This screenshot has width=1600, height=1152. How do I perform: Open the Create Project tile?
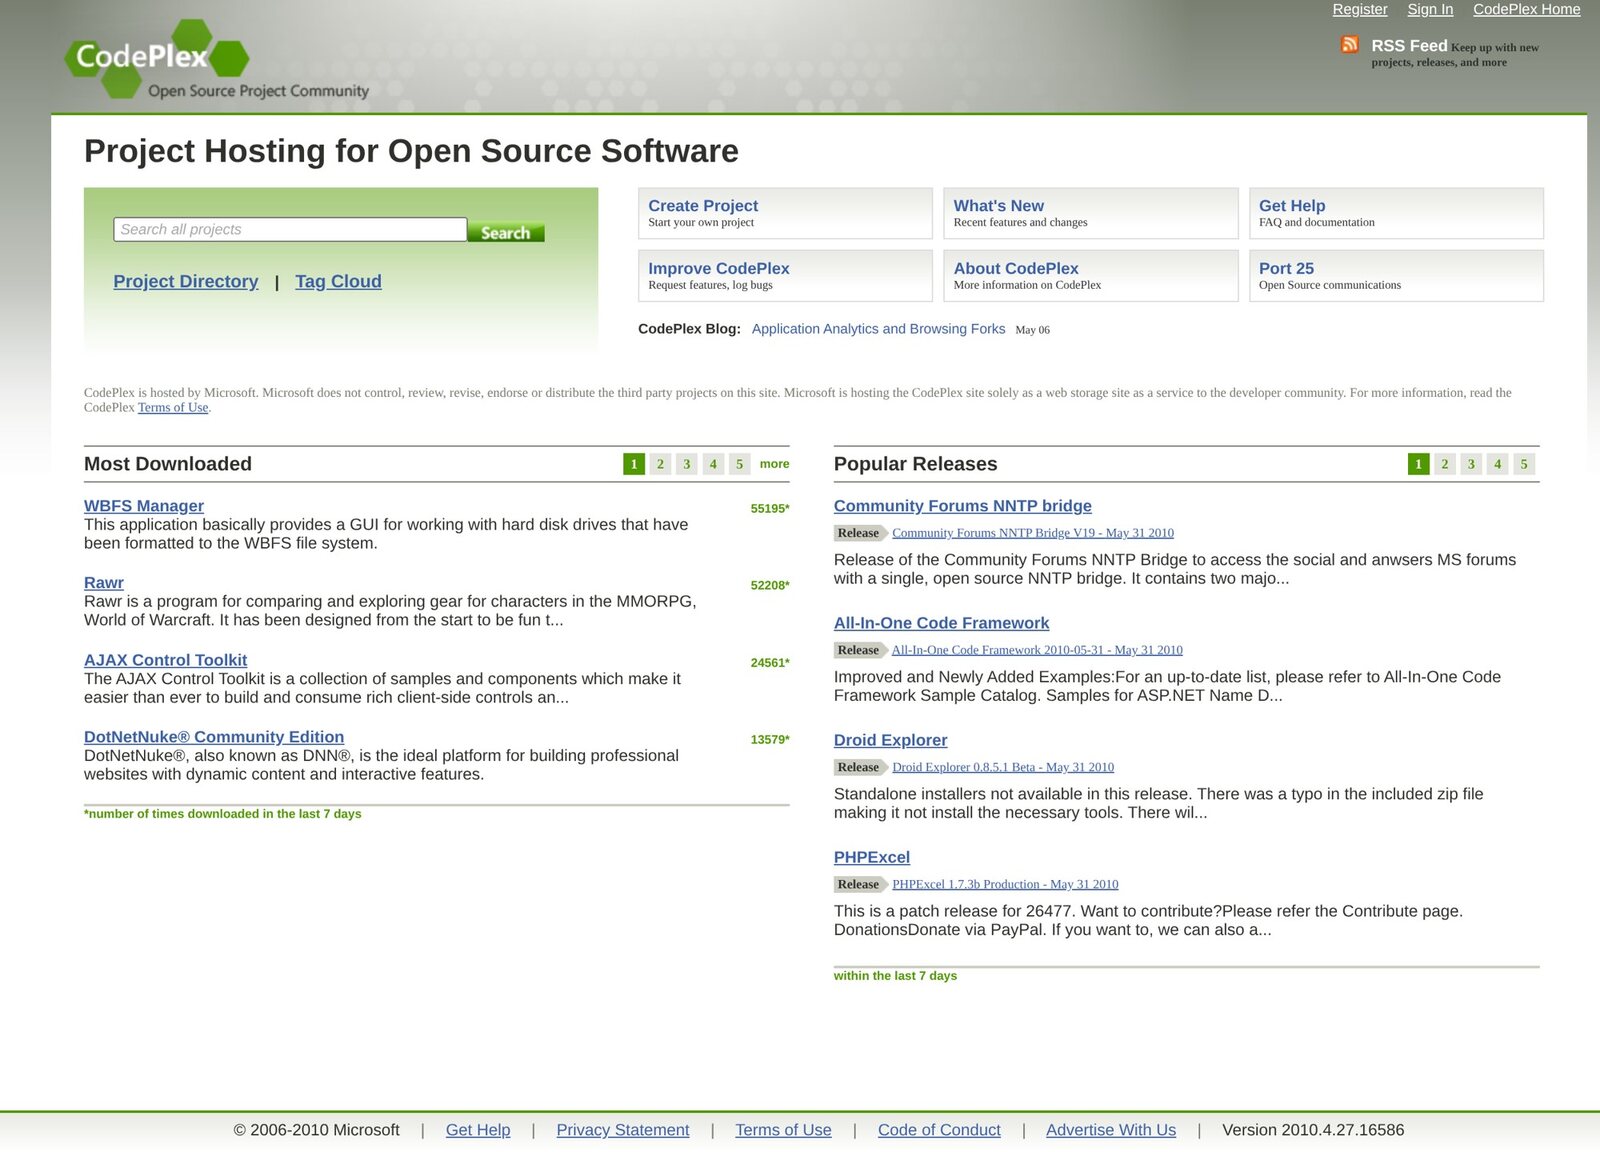(x=785, y=213)
